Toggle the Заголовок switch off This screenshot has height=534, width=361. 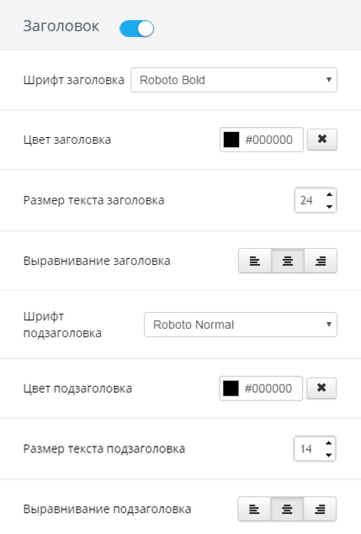coord(137,28)
